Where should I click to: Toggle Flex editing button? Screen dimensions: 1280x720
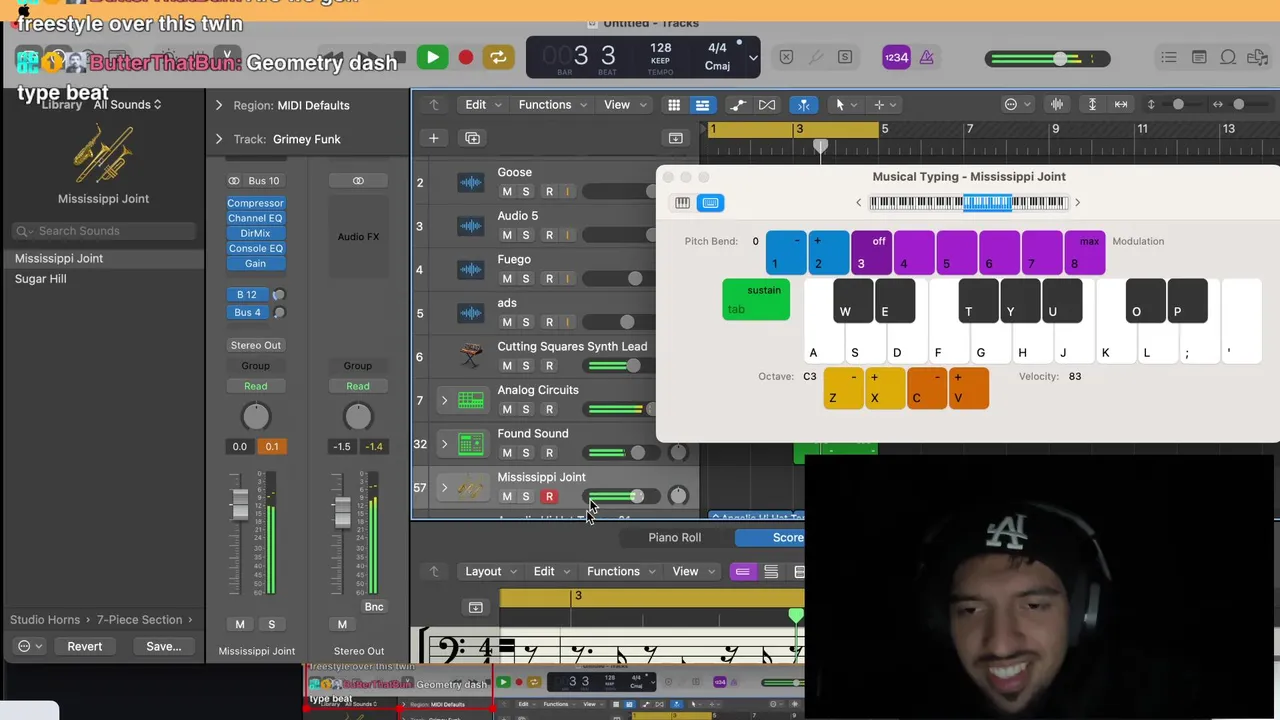[767, 104]
